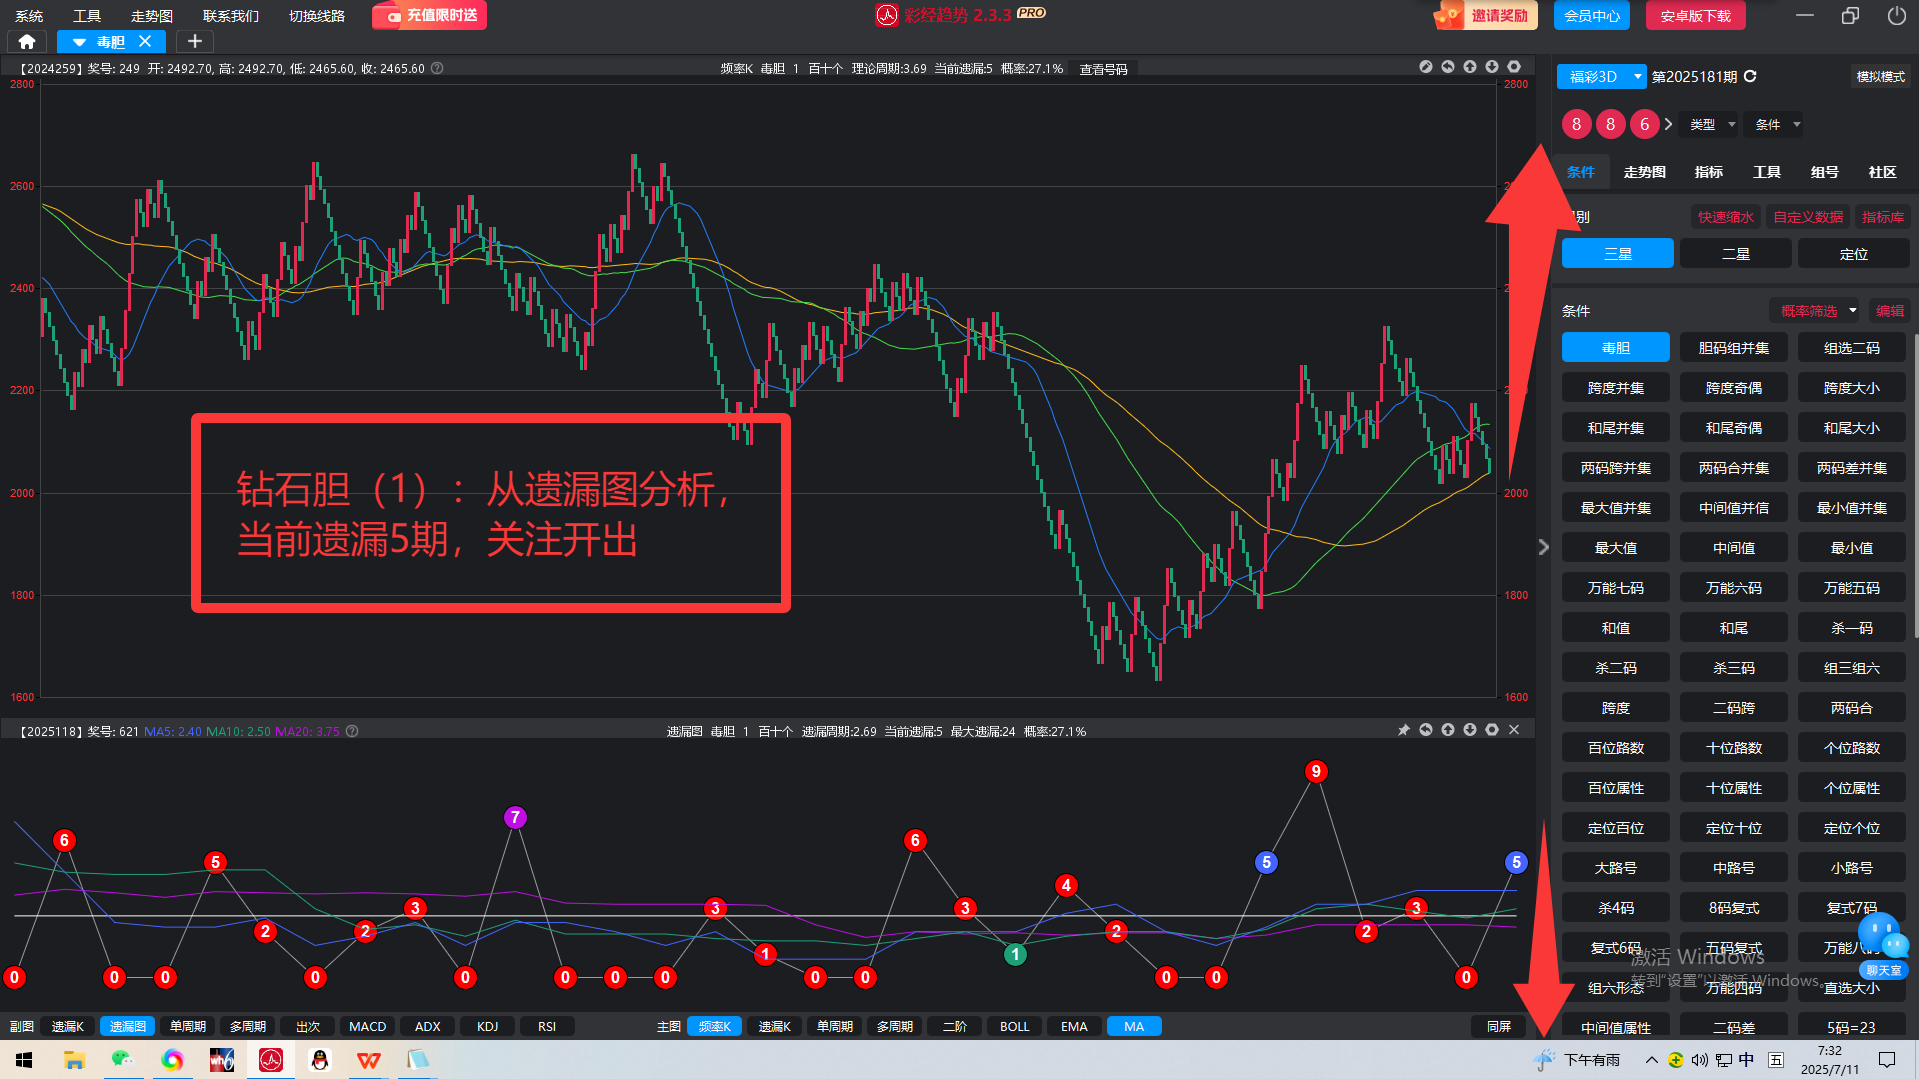Open the chat room robot icon

(x=1884, y=945)
